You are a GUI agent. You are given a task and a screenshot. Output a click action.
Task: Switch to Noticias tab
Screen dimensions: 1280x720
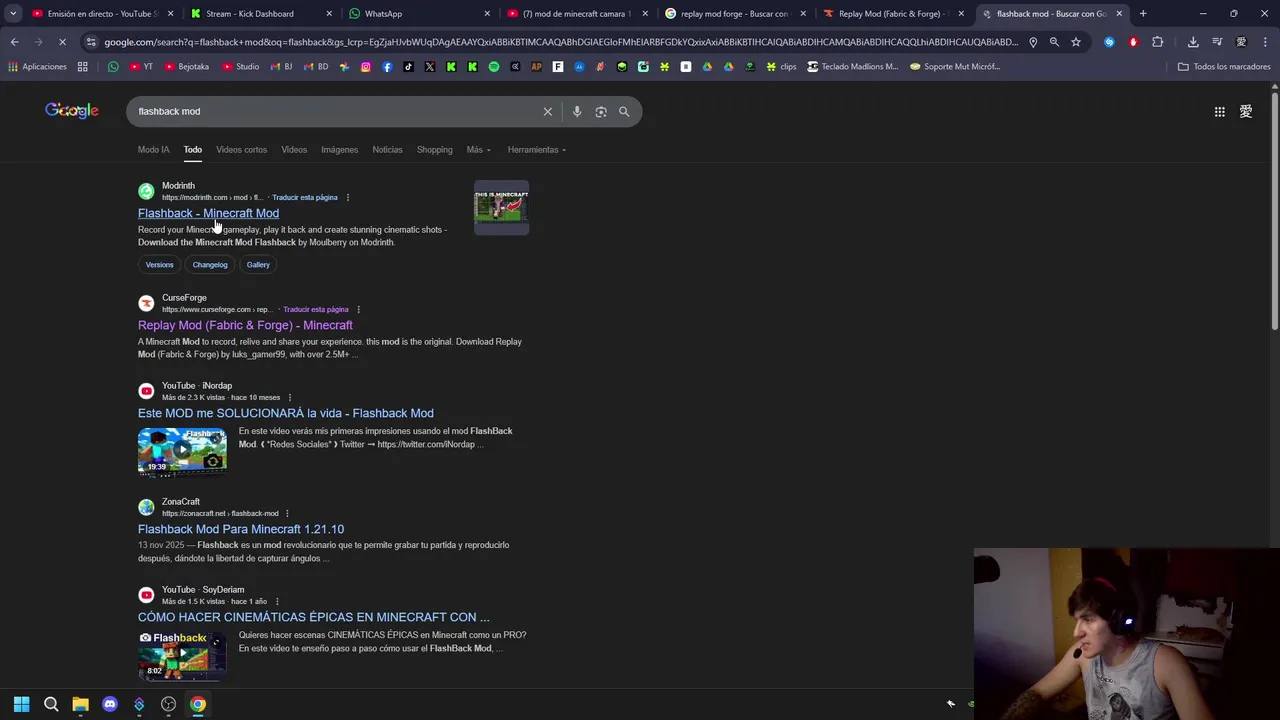387,150
